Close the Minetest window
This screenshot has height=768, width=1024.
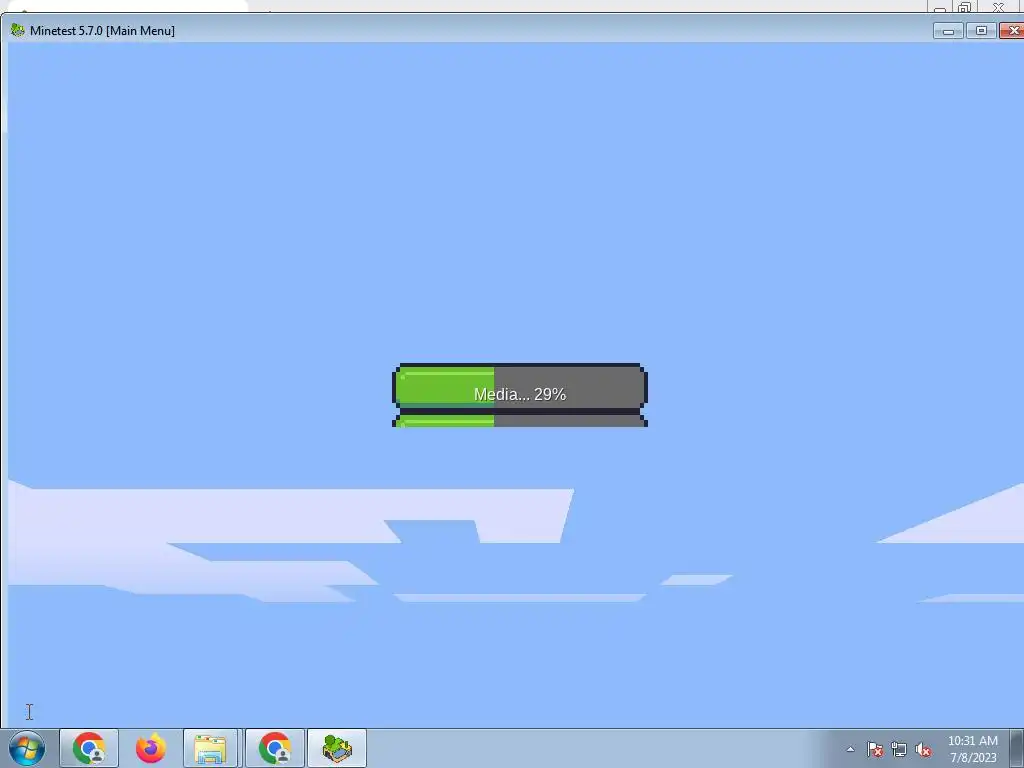[x=1012, y=31]
